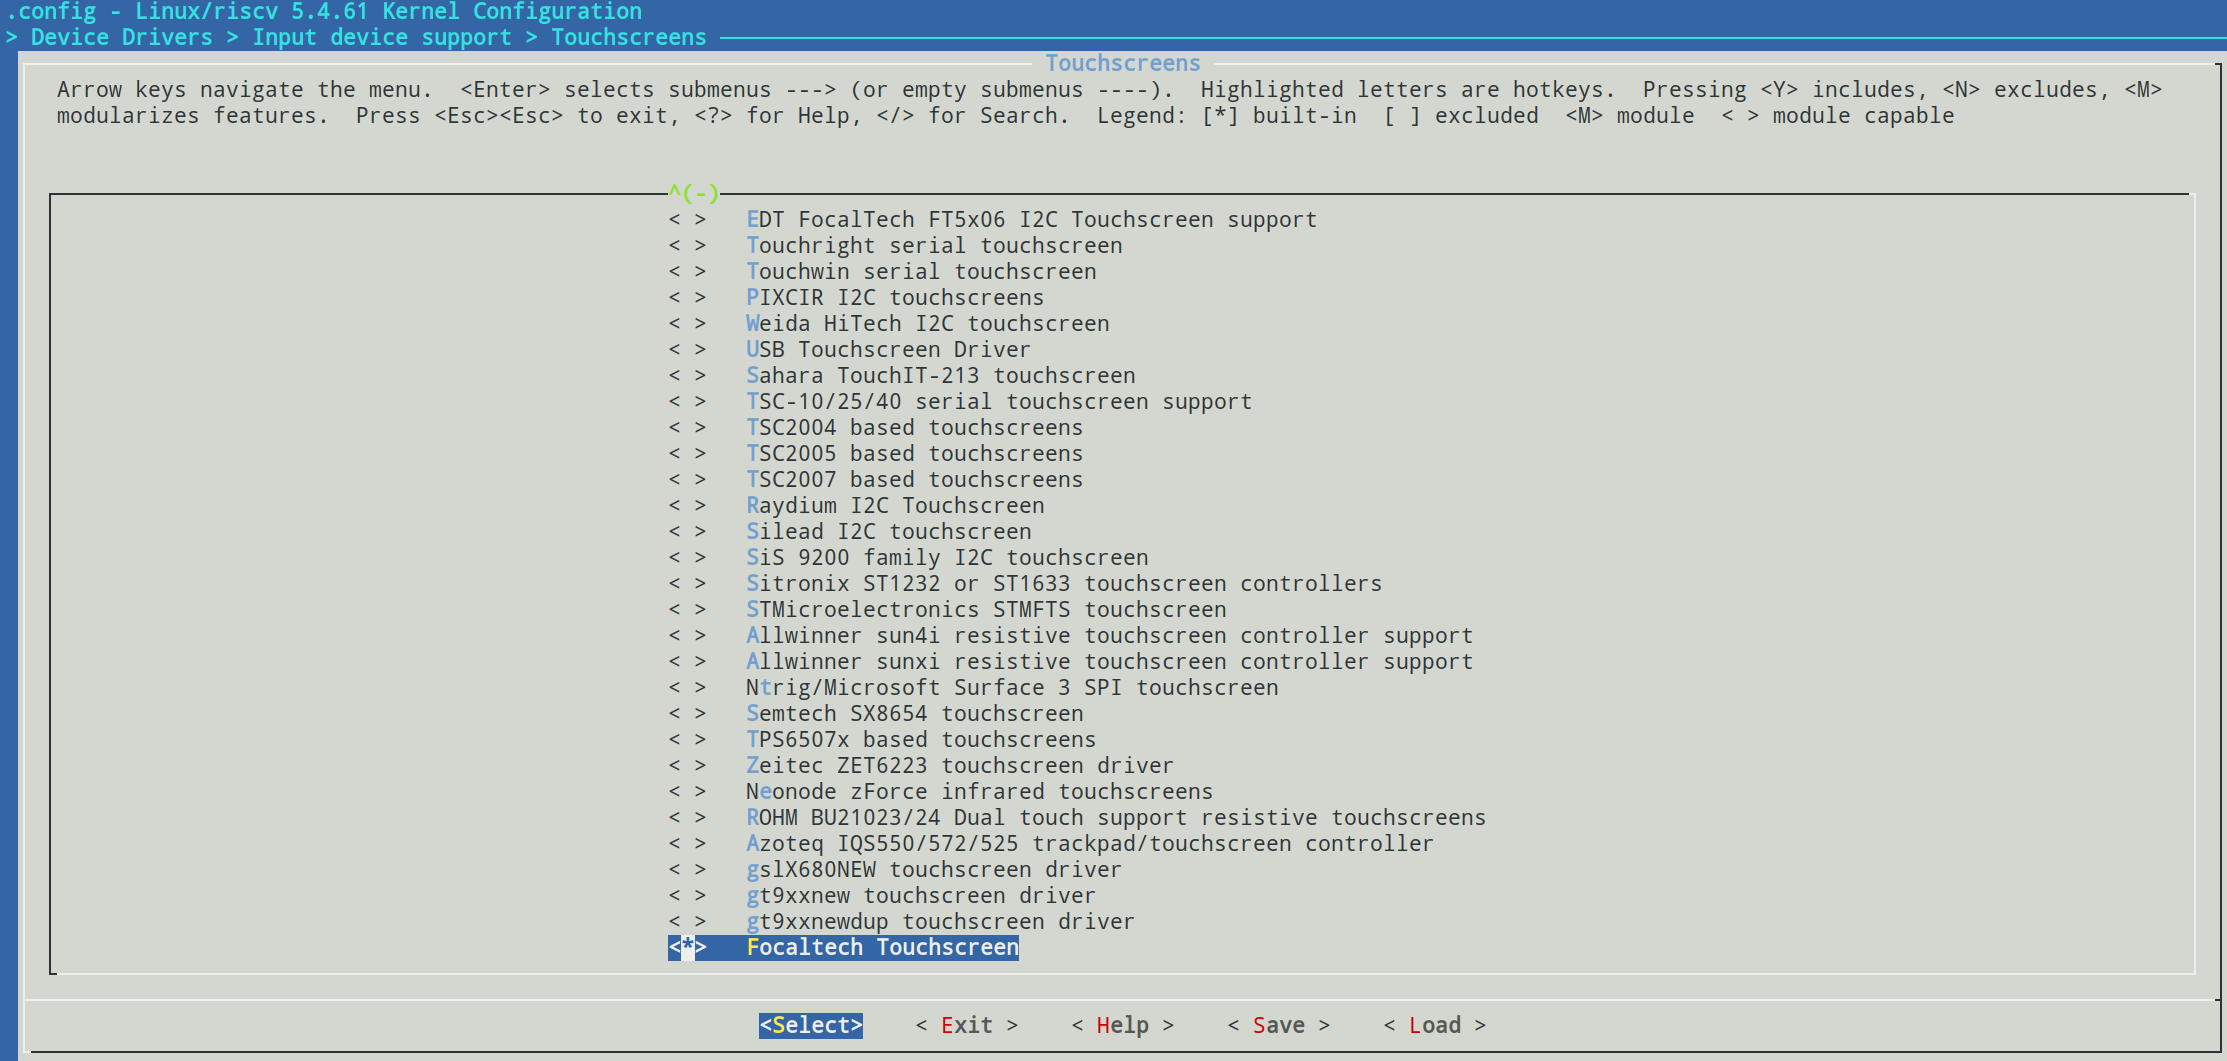Click the Load button
The height and width of the screenshot is (1061, 2227).
[x=1434, y=1025]
